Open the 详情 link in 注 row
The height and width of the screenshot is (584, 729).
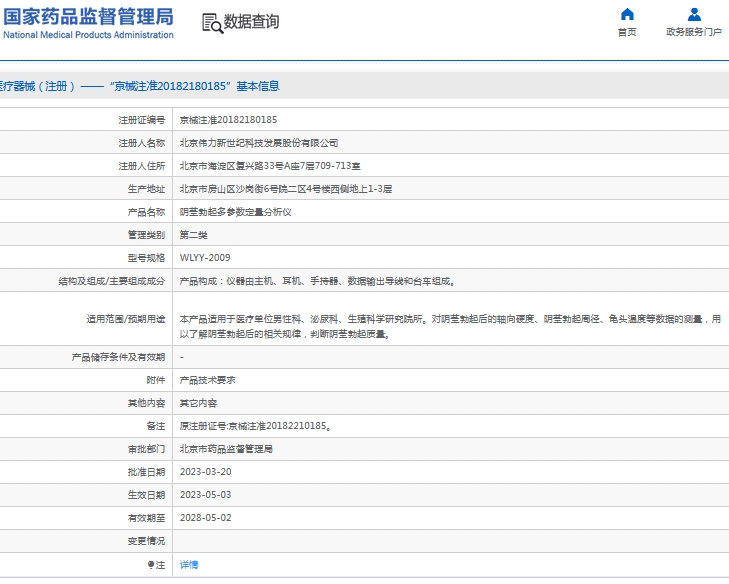point(189,564)
